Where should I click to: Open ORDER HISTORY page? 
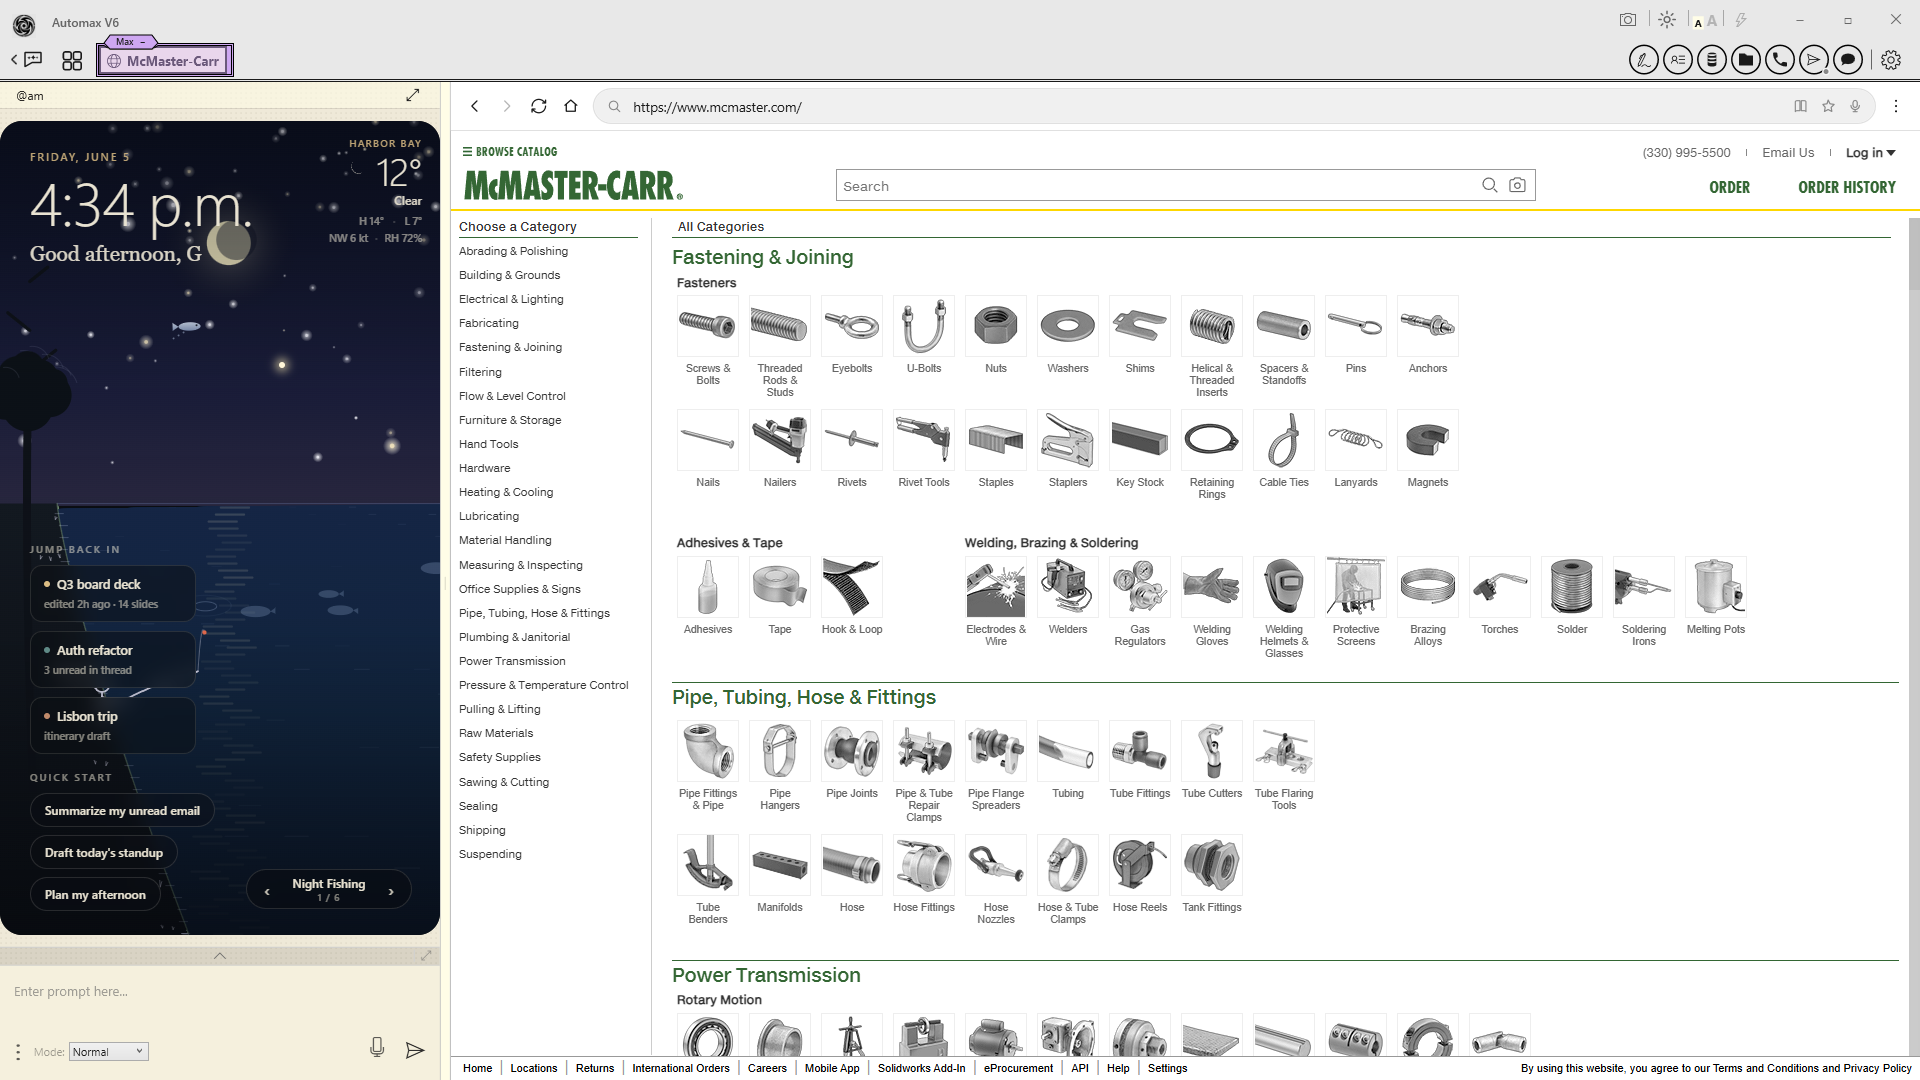[1846, 188]
